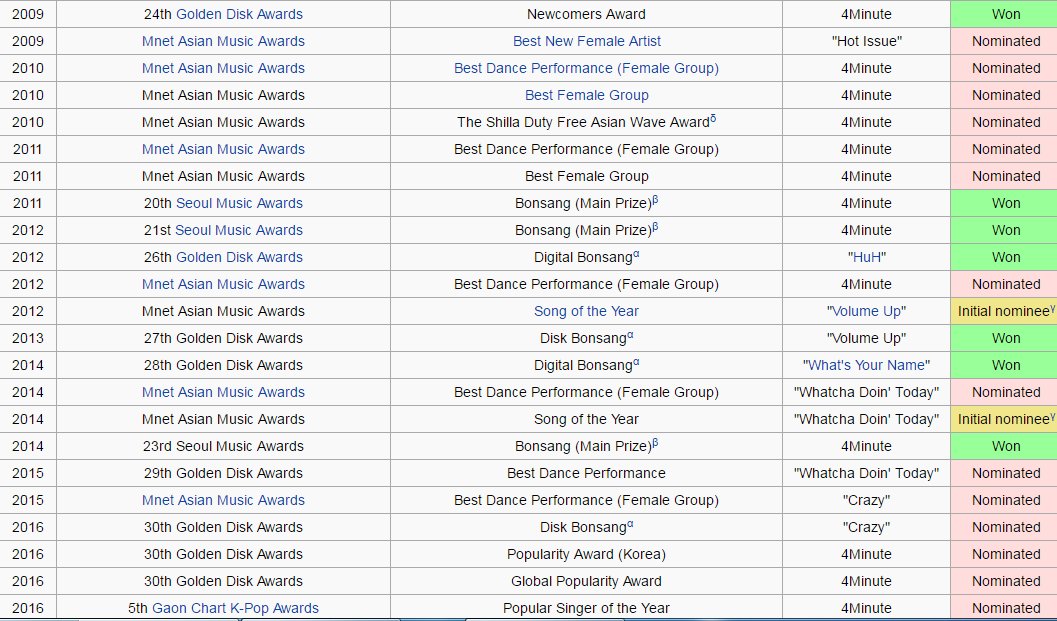Open the "HuH" song link
This screenshot has height=621, width=1057.
click(x=866, y=257)
